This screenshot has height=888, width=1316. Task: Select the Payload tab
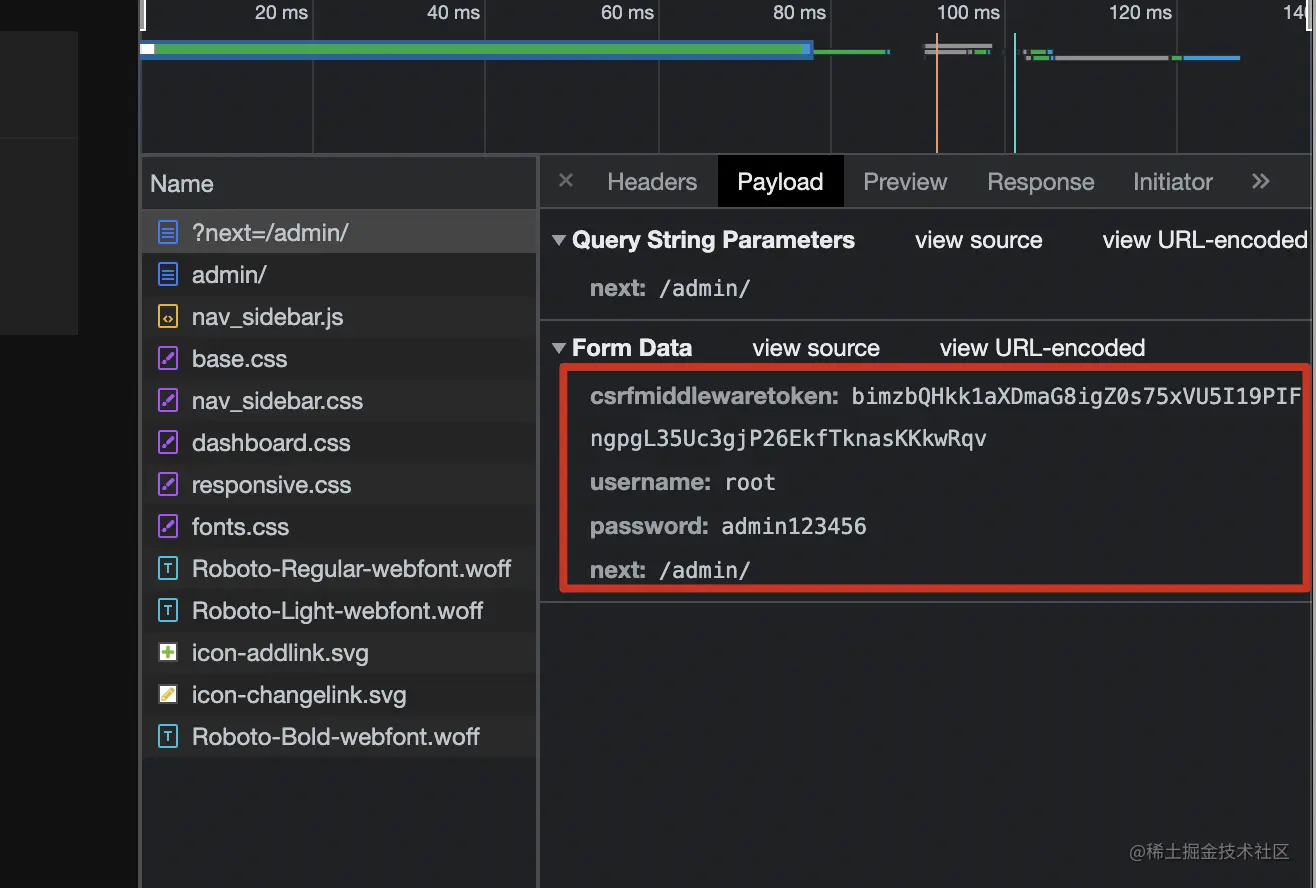(780, 182)
